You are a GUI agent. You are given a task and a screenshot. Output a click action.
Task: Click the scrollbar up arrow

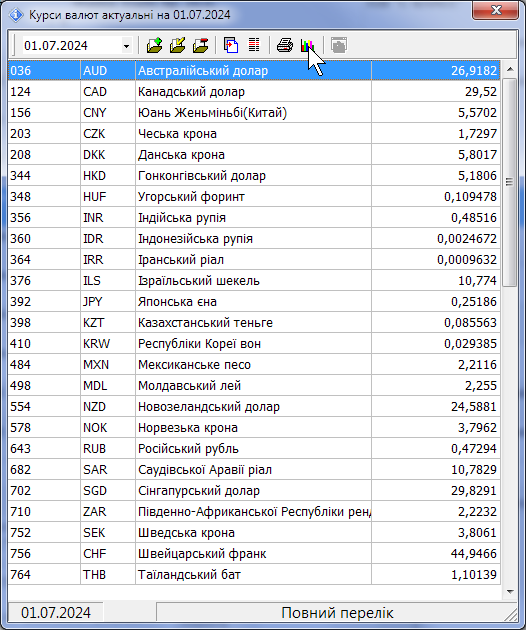coord(510,70)
